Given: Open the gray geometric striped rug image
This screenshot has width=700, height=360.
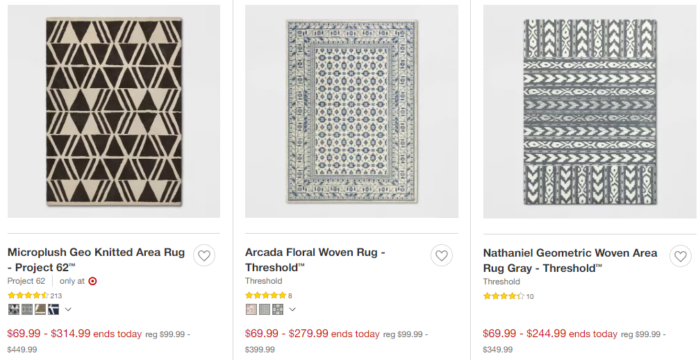Looking at the screenshot, I should click(x=590, y=111).
